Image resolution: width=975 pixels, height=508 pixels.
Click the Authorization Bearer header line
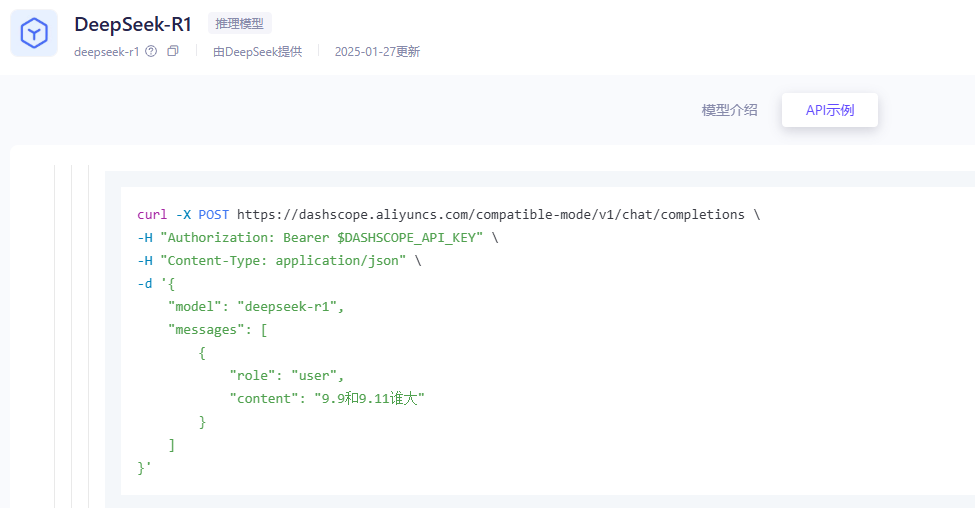pyautogui.click(x=318, y=238)
